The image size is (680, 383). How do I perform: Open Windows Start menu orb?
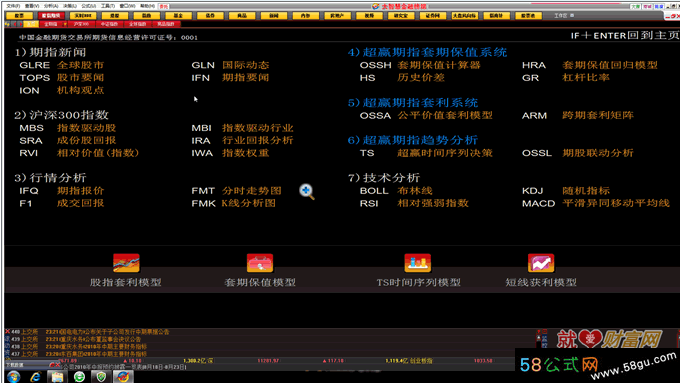(x=13, y=376)
